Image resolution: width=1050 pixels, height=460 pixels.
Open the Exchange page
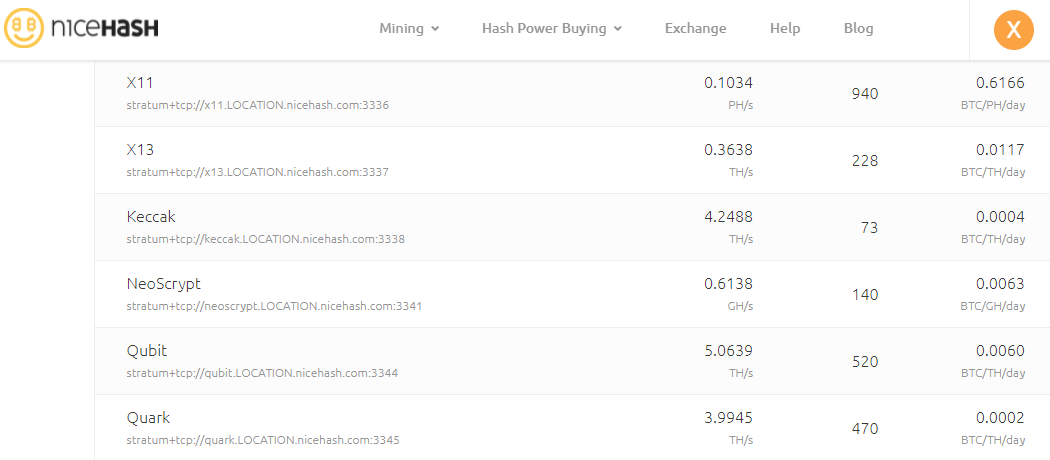pos(695,29)
